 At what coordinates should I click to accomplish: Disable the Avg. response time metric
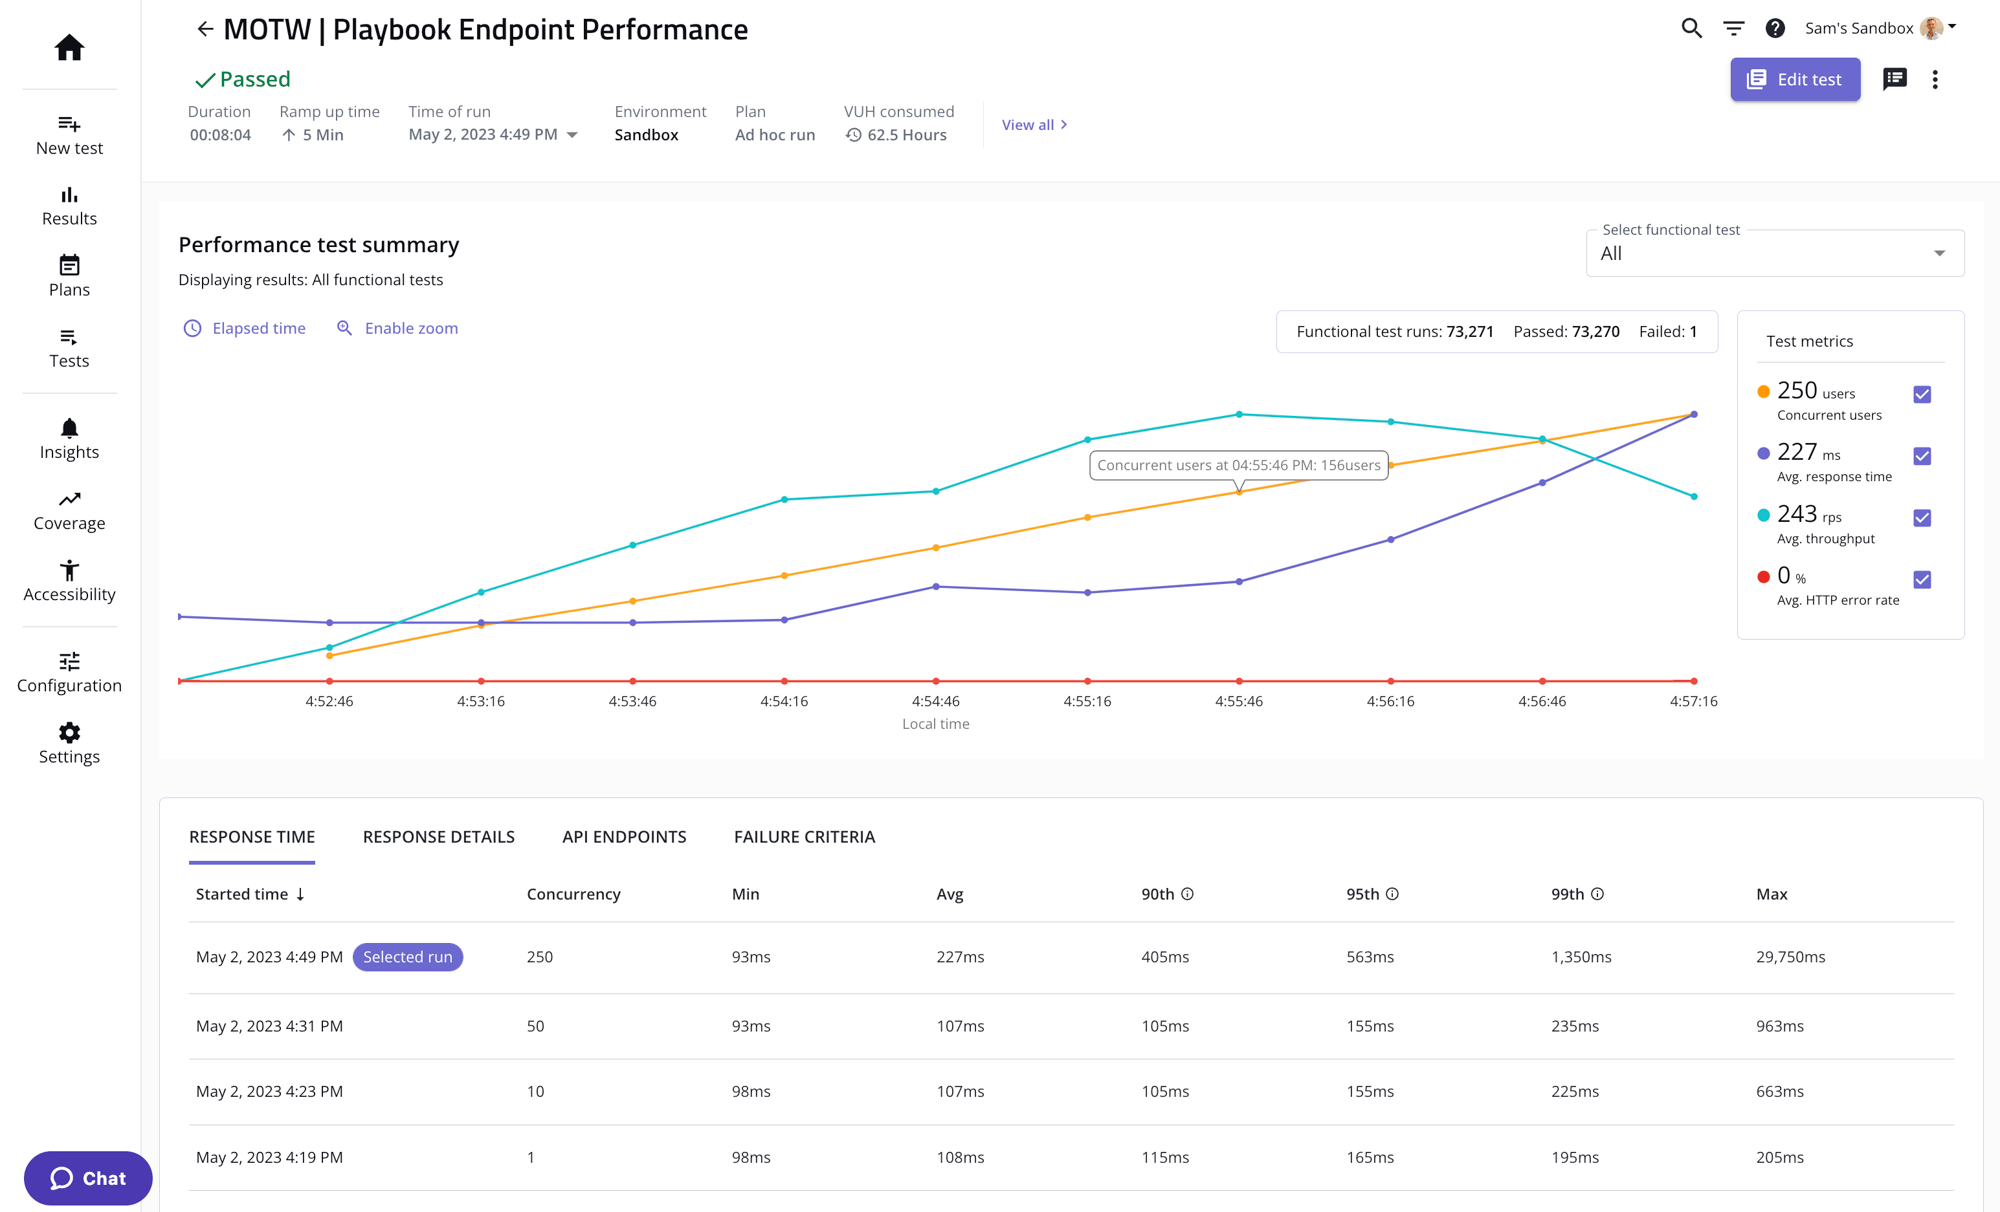[1921, 456]
